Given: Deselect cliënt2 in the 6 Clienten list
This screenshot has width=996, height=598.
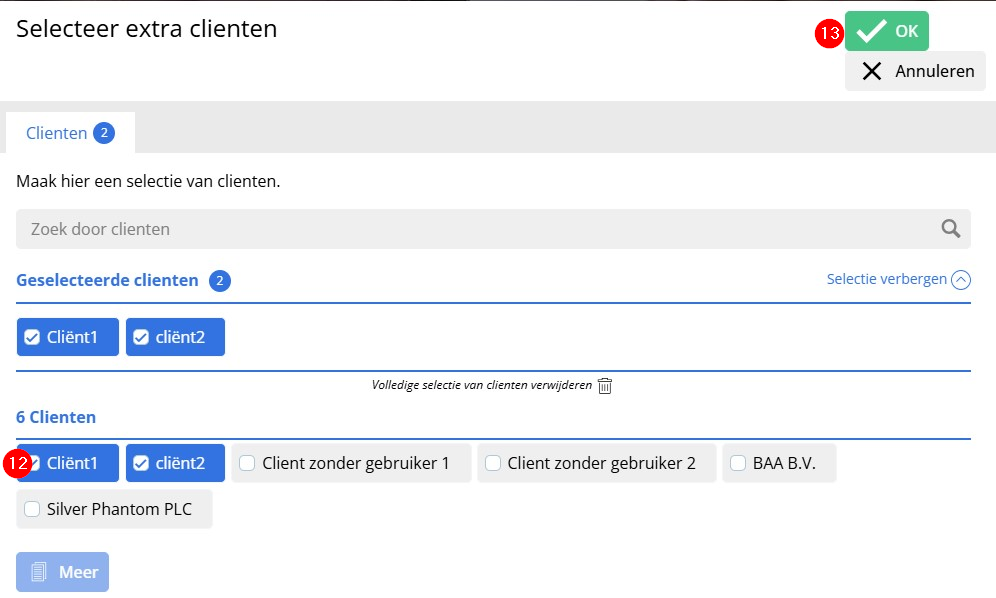Looking at the screenshot, I should (x=175, y=463).
